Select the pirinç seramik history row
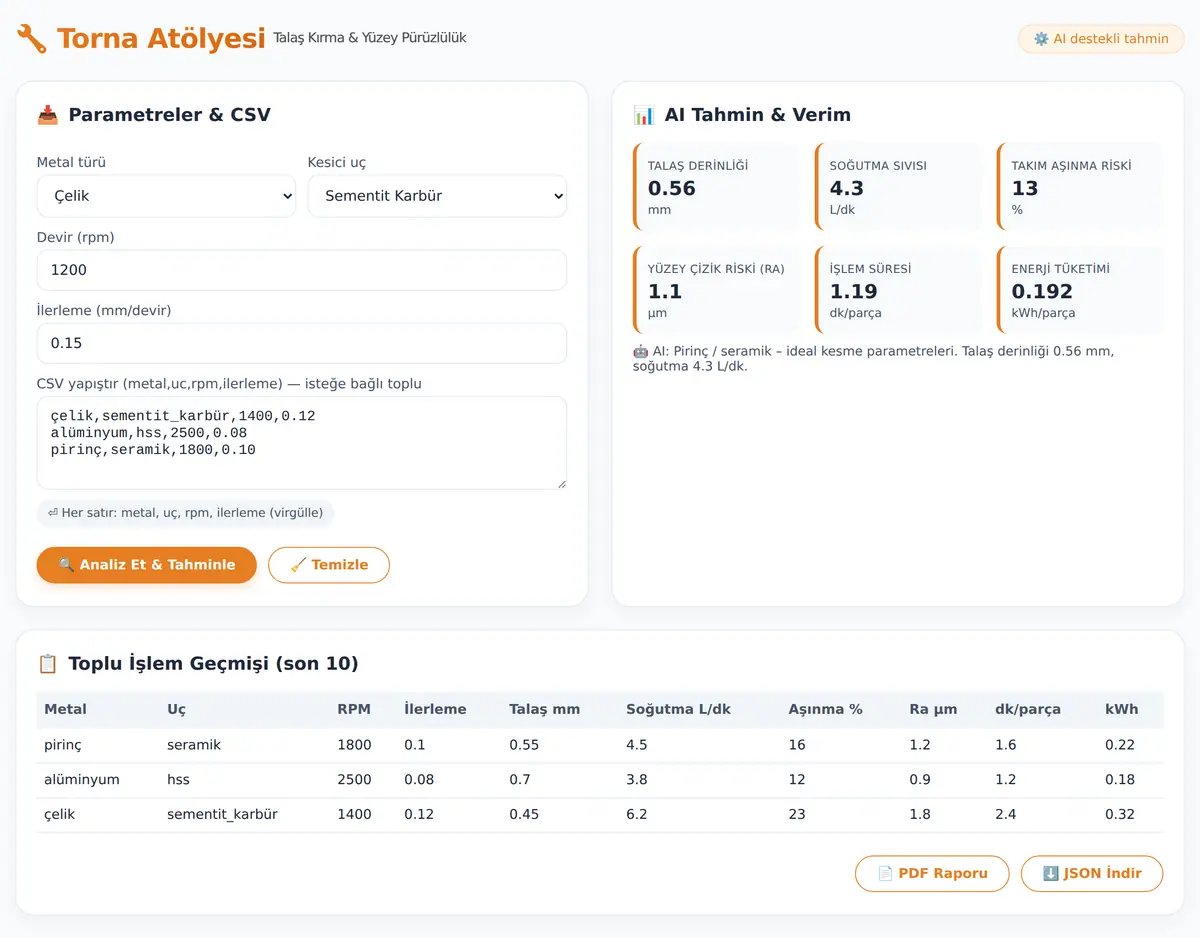Viewport: 1200px width, 938px height. 600,745
